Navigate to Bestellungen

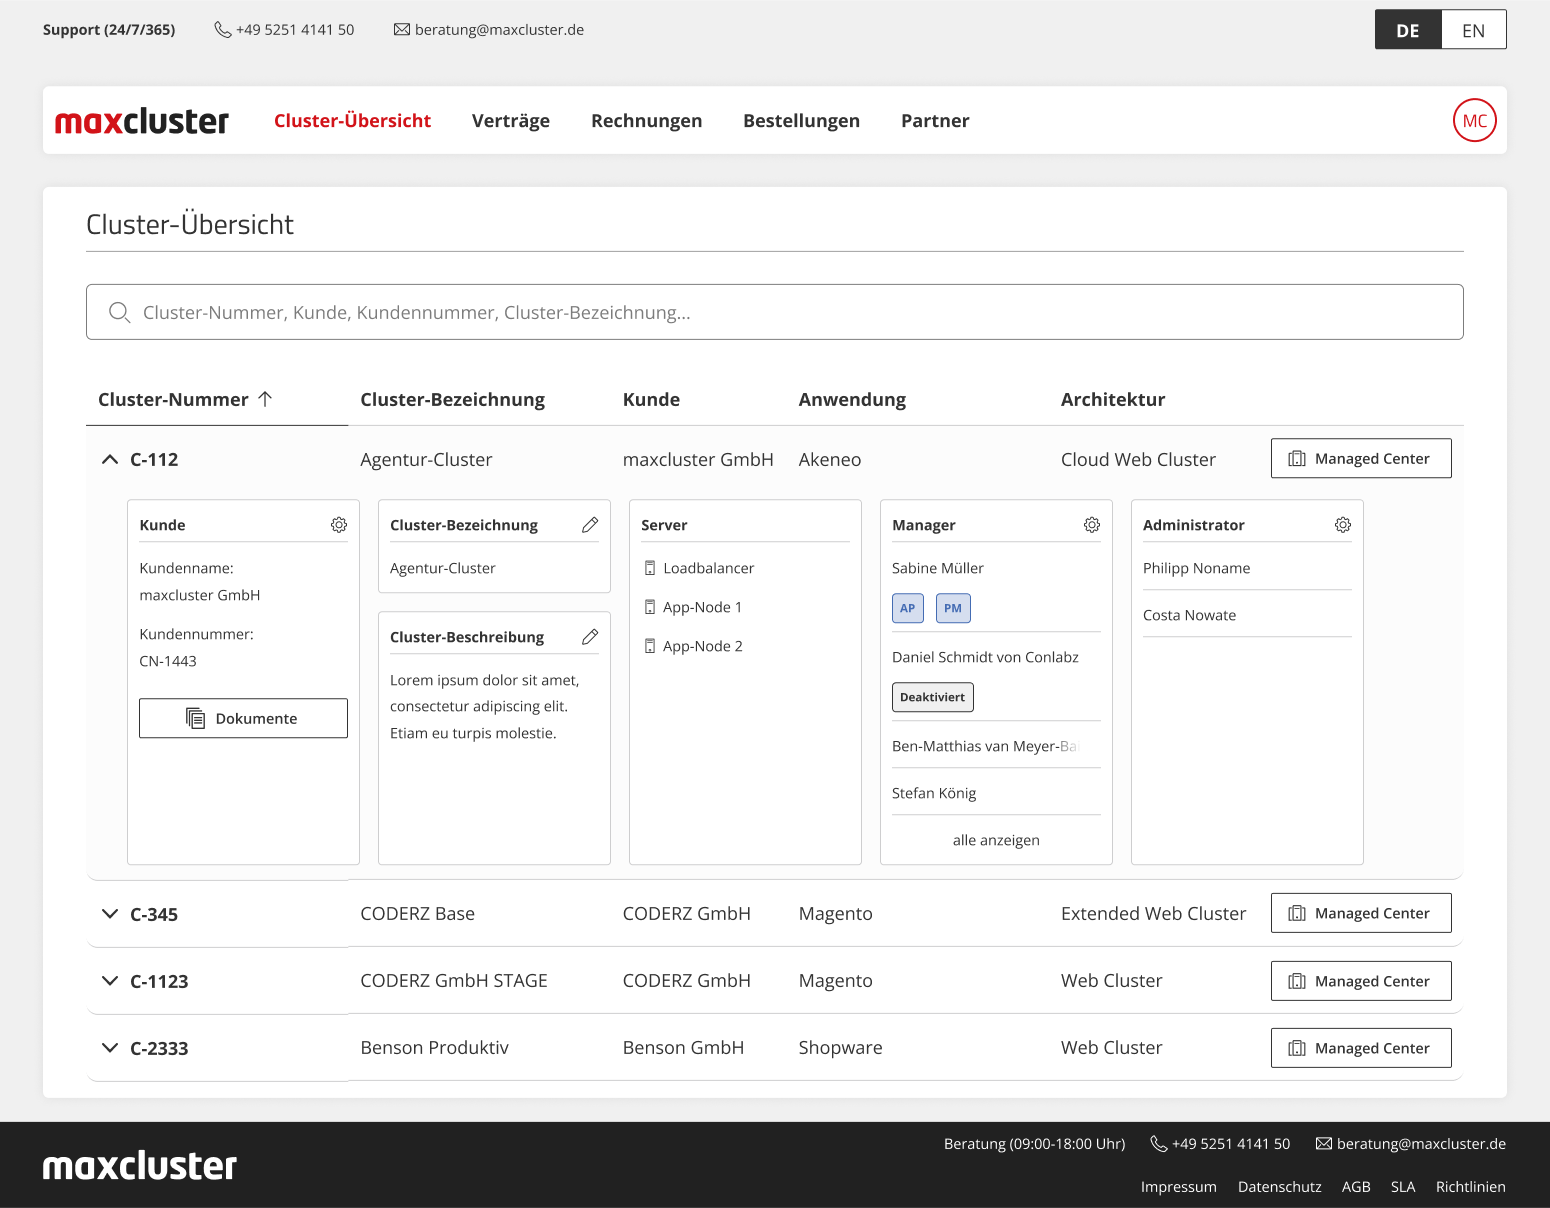point(801,121)
